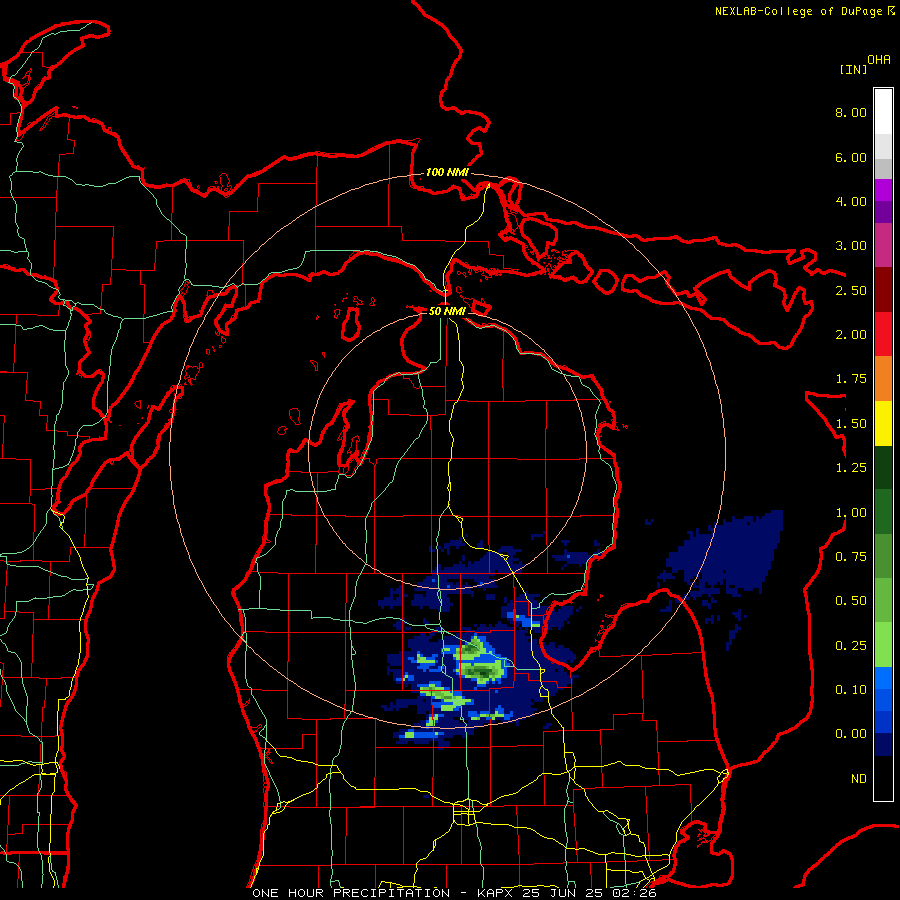This screenshot has width=900, height=900.
Task: Click the 0.00 legend value
Action: coord(851,734)
